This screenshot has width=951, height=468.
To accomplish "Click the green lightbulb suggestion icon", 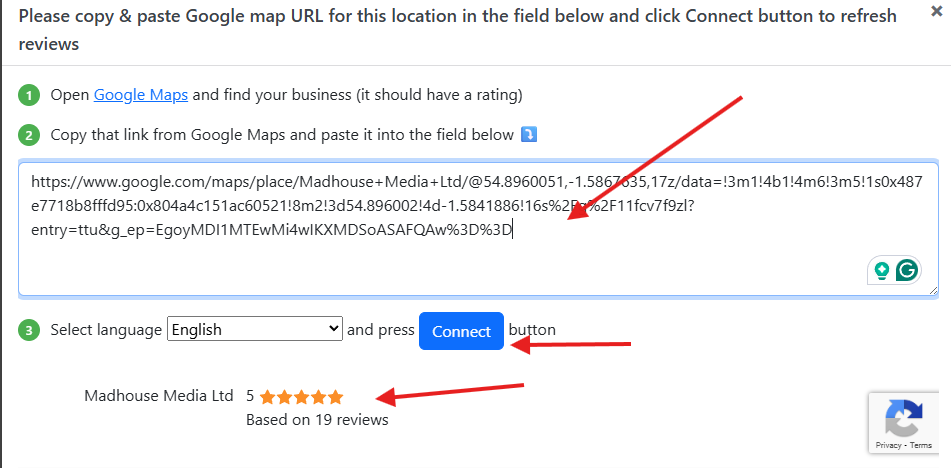I will (882, 270).
